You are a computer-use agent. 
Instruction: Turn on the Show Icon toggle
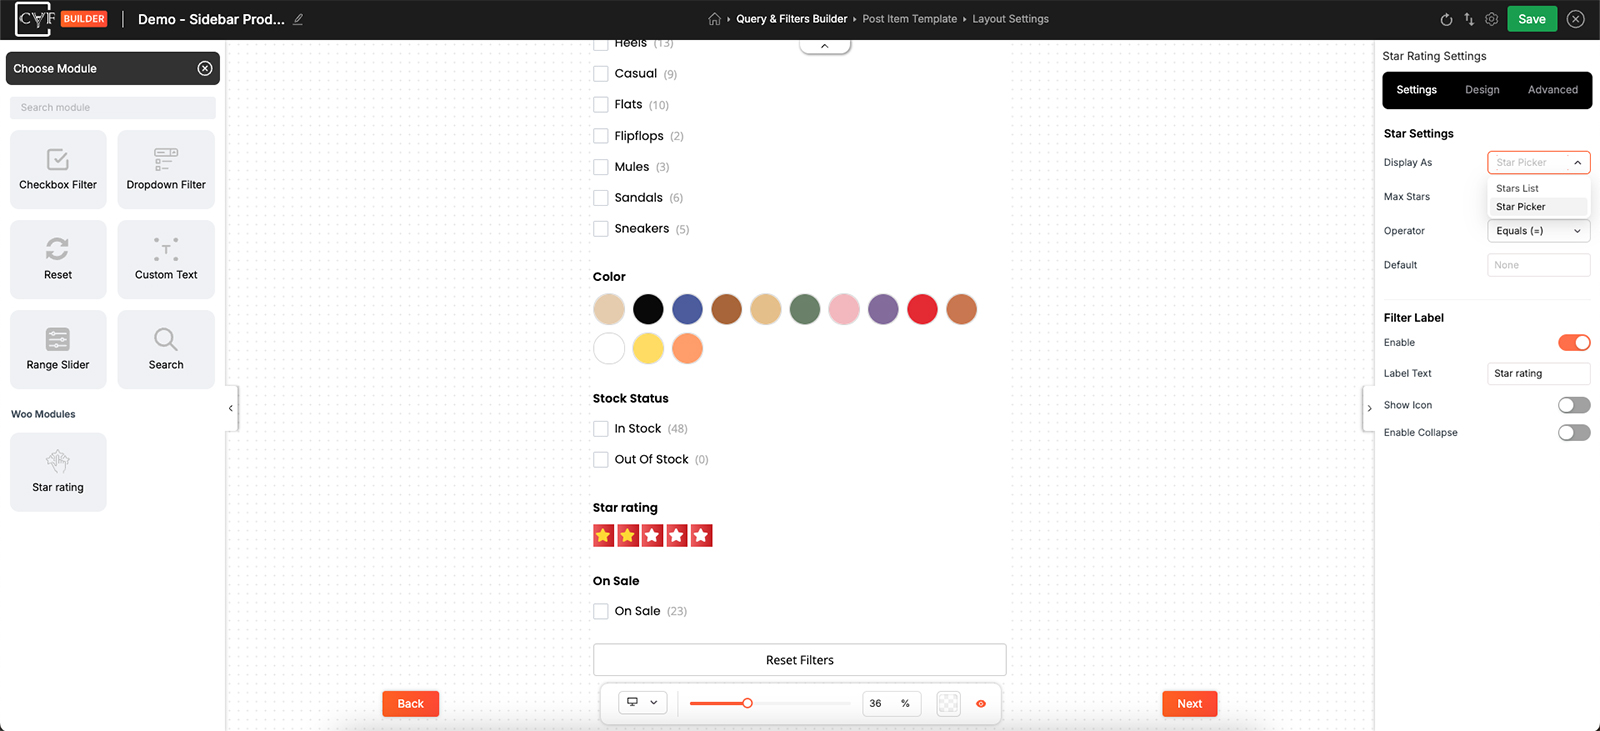pos(1574,405)
